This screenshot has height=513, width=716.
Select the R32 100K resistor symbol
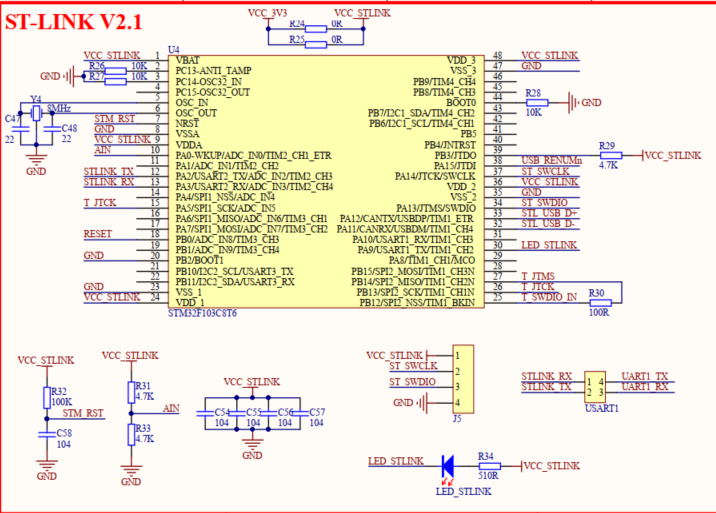coord(47,397)
